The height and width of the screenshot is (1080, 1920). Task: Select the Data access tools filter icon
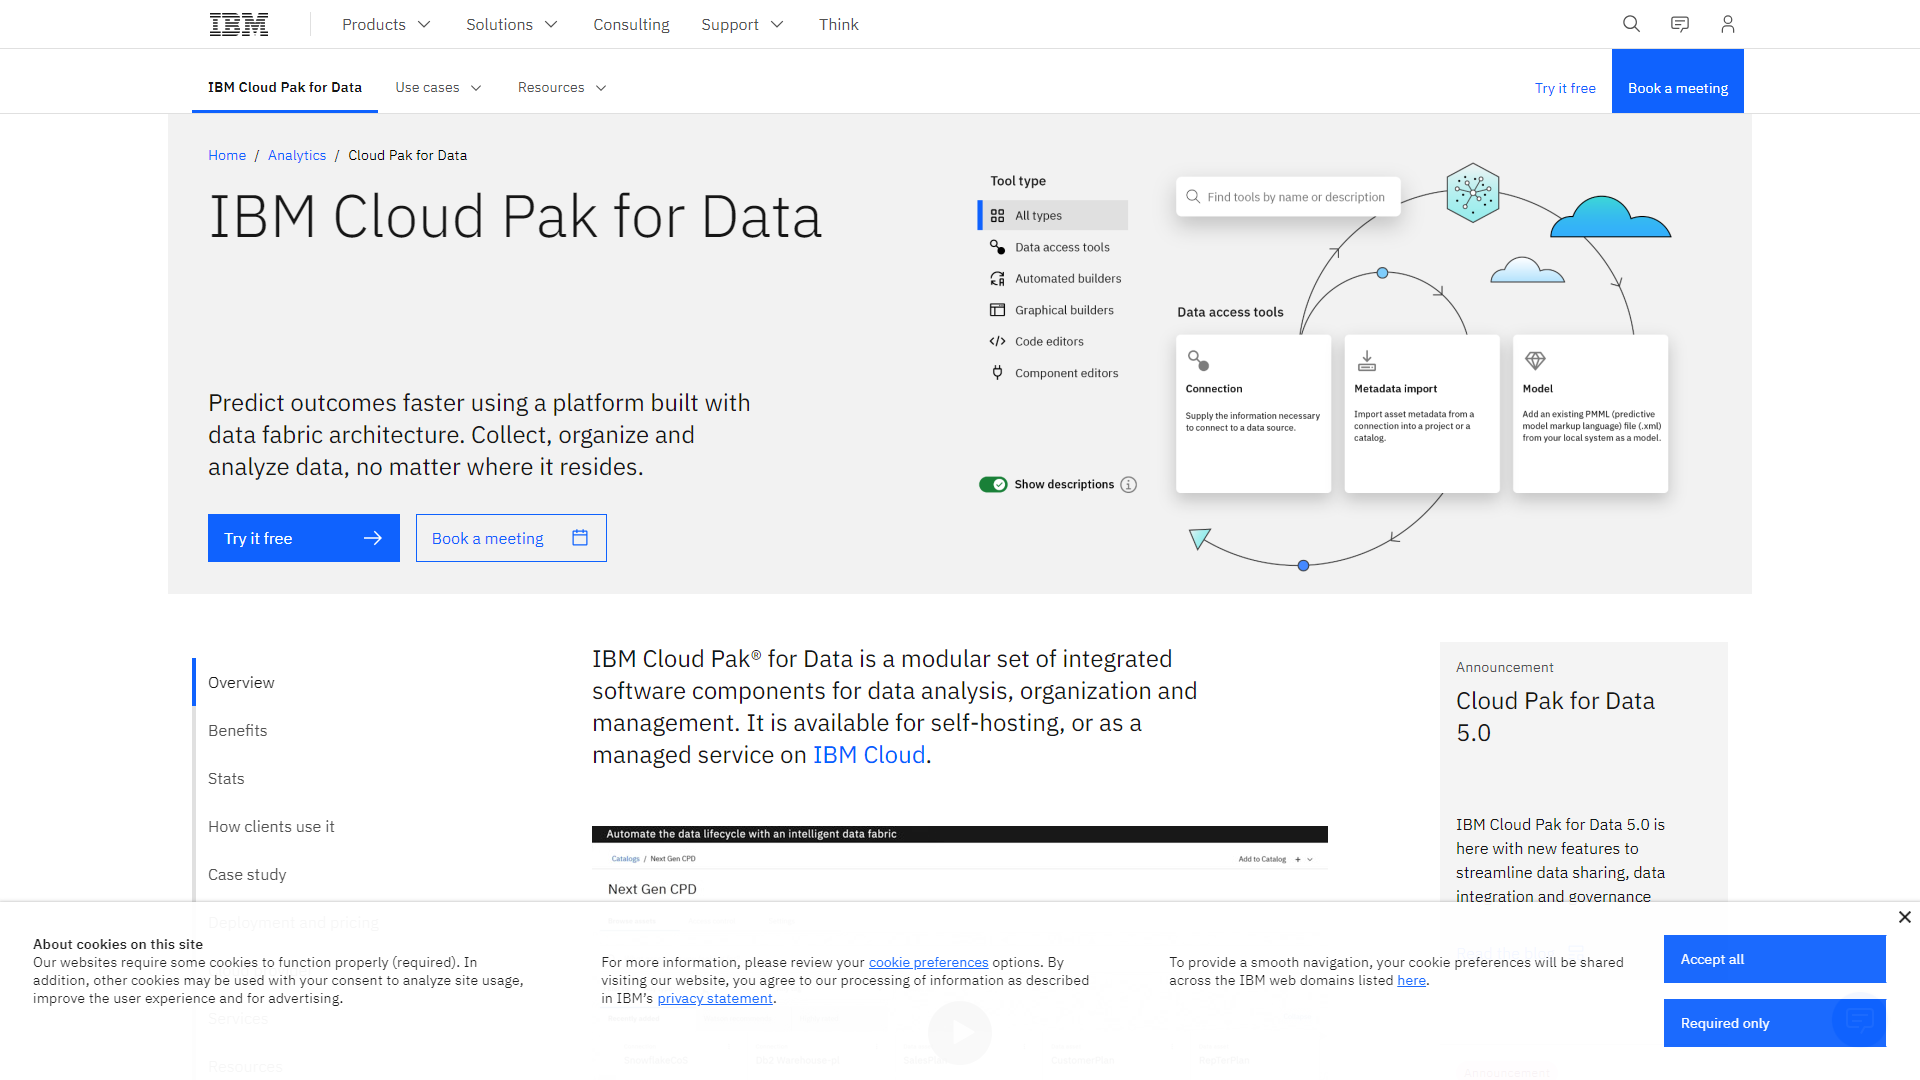click(997, 247)
